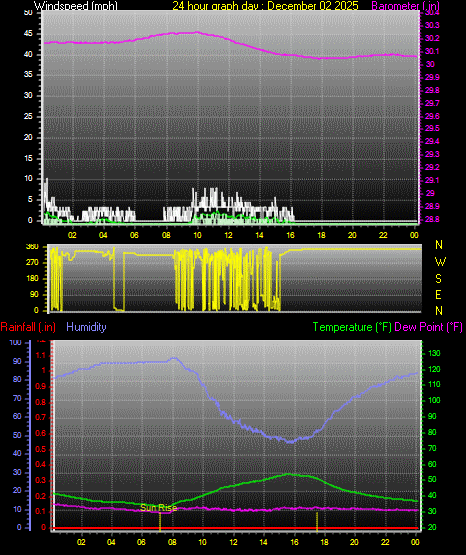Viewport: 466px width, 555px height.
Task: Click the 0.2 value on rainfall axis
Action: [41, 496]
